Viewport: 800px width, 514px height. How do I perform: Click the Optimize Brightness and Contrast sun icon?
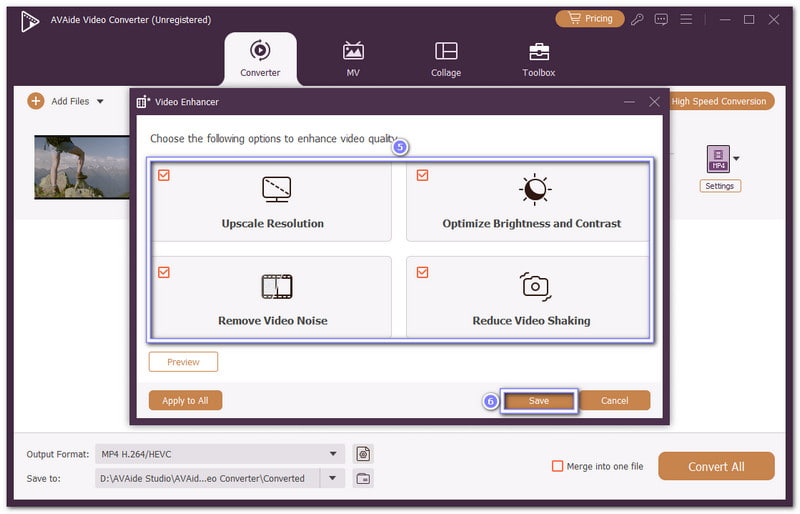click(x=534, y=188)
